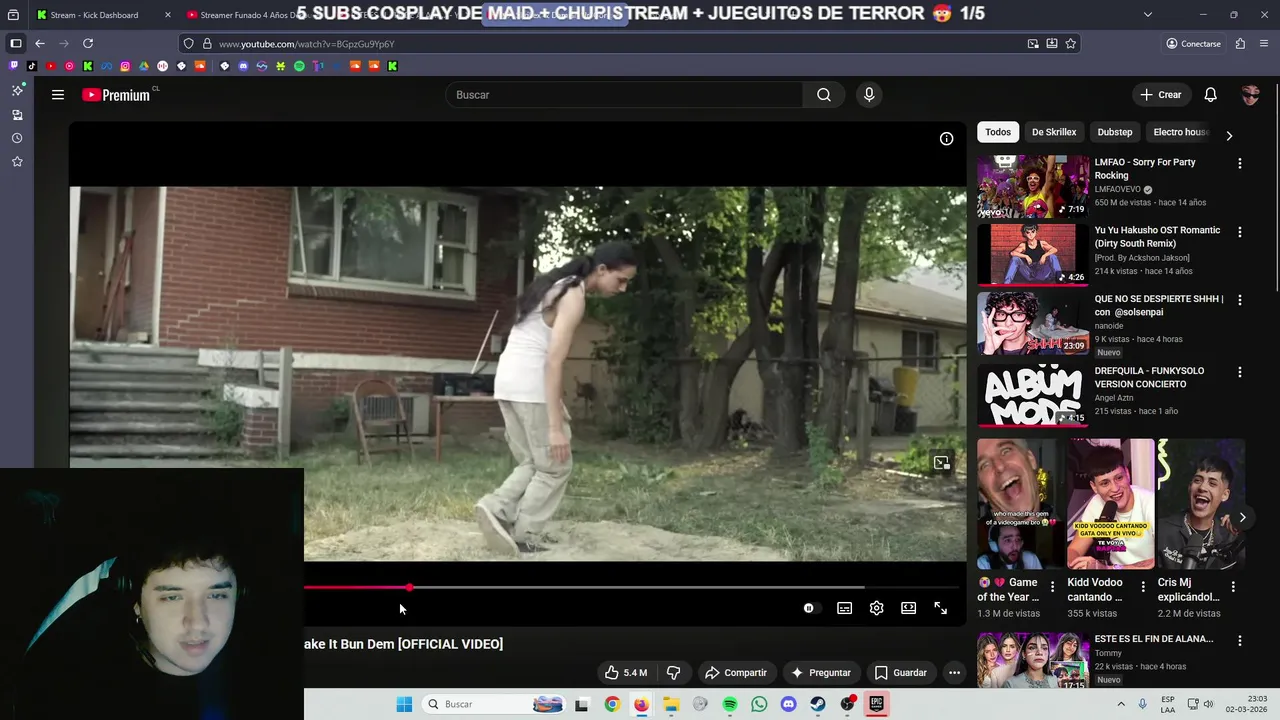Screen dimensions: 1280x720
Task: Open browser sidebar history clock icon
Action: point(17,138)
